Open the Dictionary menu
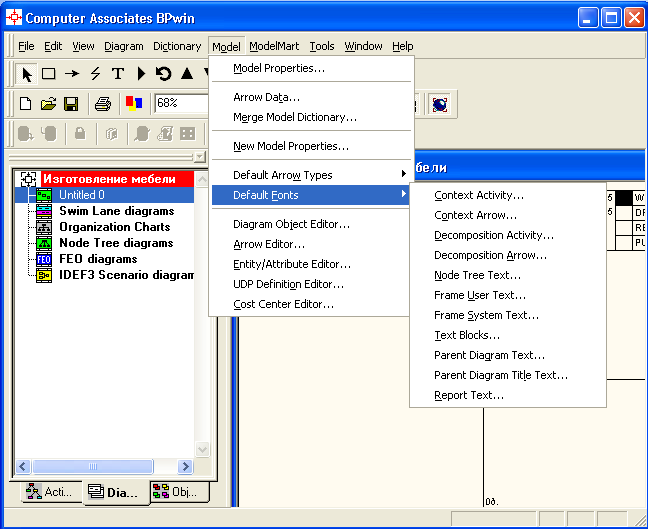This screenshot has height=529, width=648. (177, 46)
